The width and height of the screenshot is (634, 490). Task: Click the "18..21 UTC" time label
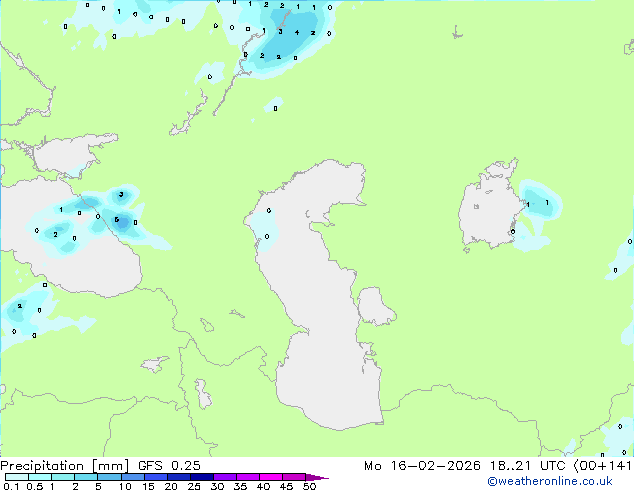click(x=527, y=466)
